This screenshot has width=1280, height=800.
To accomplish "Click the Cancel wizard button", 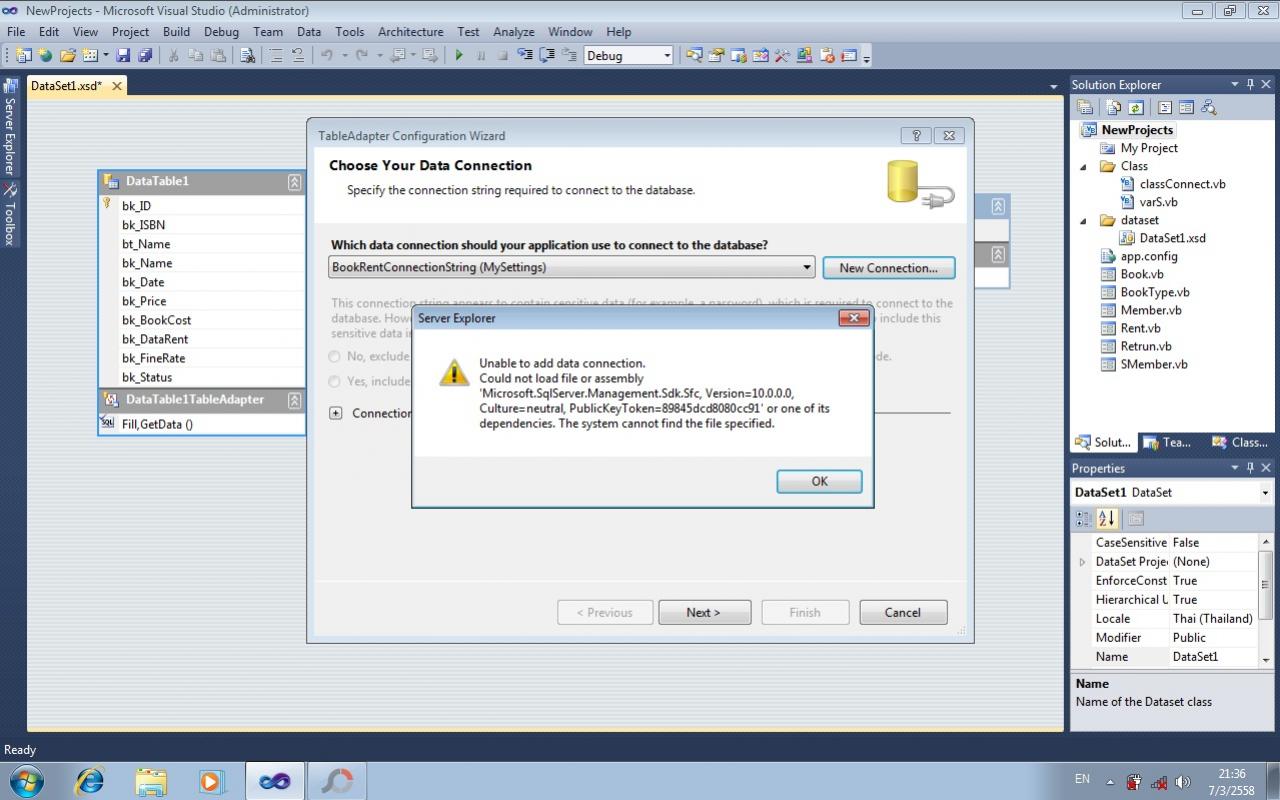I will click(x=902, y=612).
